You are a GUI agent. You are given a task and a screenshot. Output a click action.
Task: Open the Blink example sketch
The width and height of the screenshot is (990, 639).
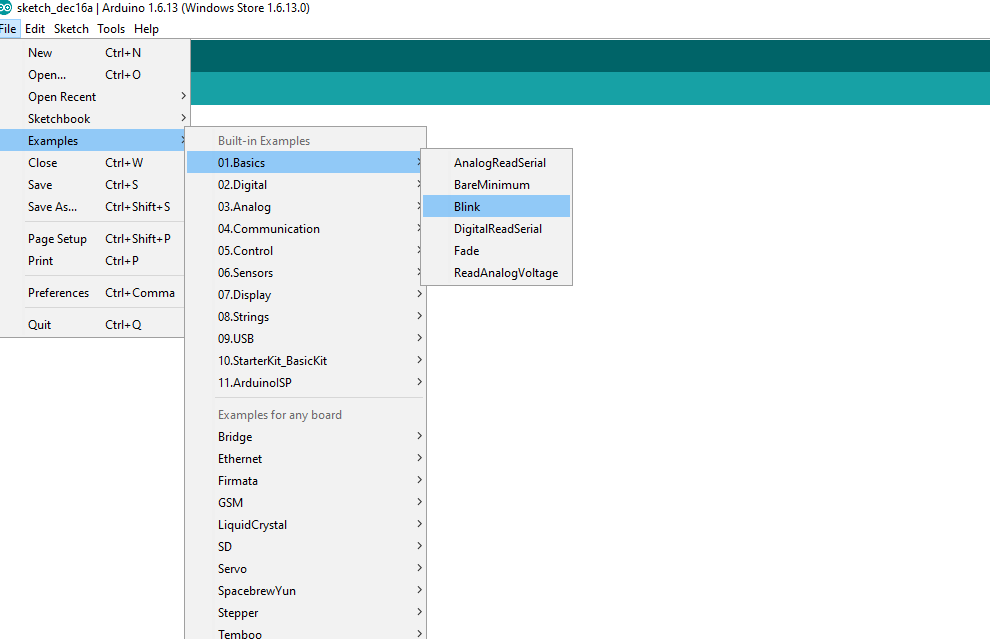(467, 207)
